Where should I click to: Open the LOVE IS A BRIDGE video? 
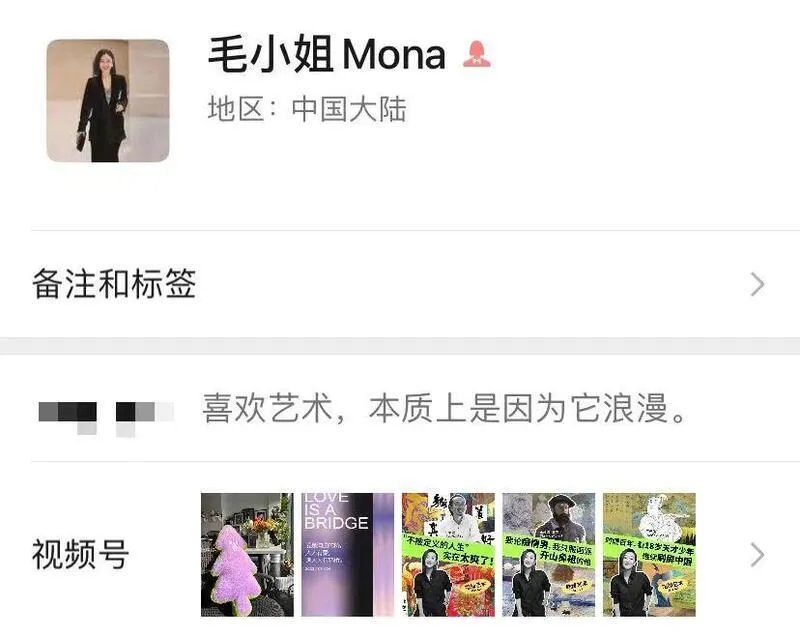(x=347, y=554)
